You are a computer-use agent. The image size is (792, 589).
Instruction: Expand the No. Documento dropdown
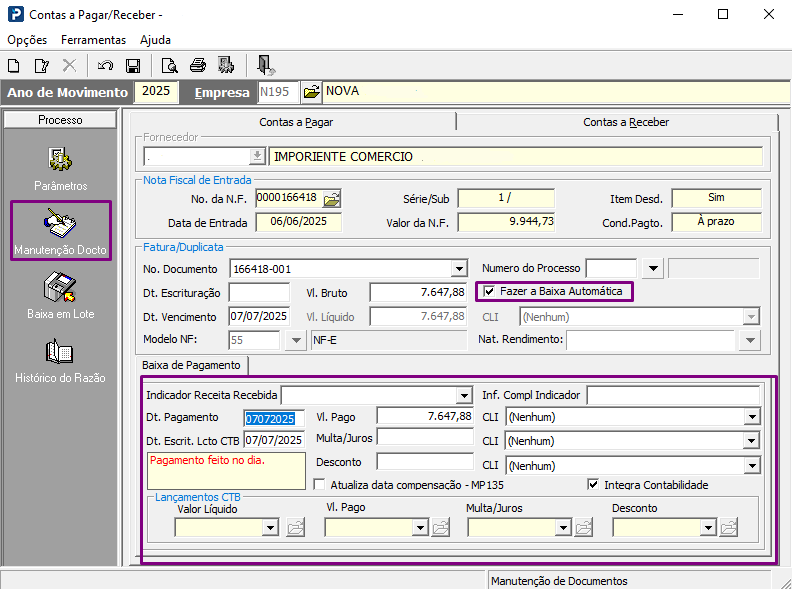[459, 269]
